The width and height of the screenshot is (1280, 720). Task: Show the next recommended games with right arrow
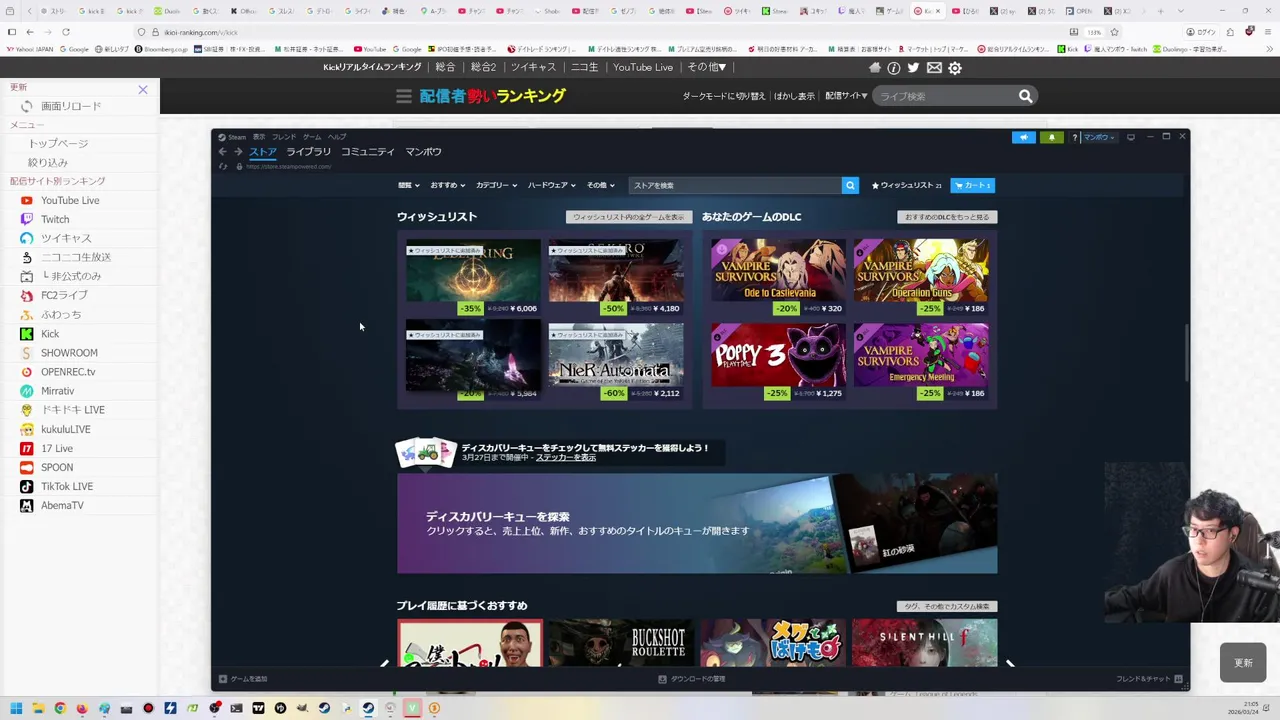pos(1010,664)
